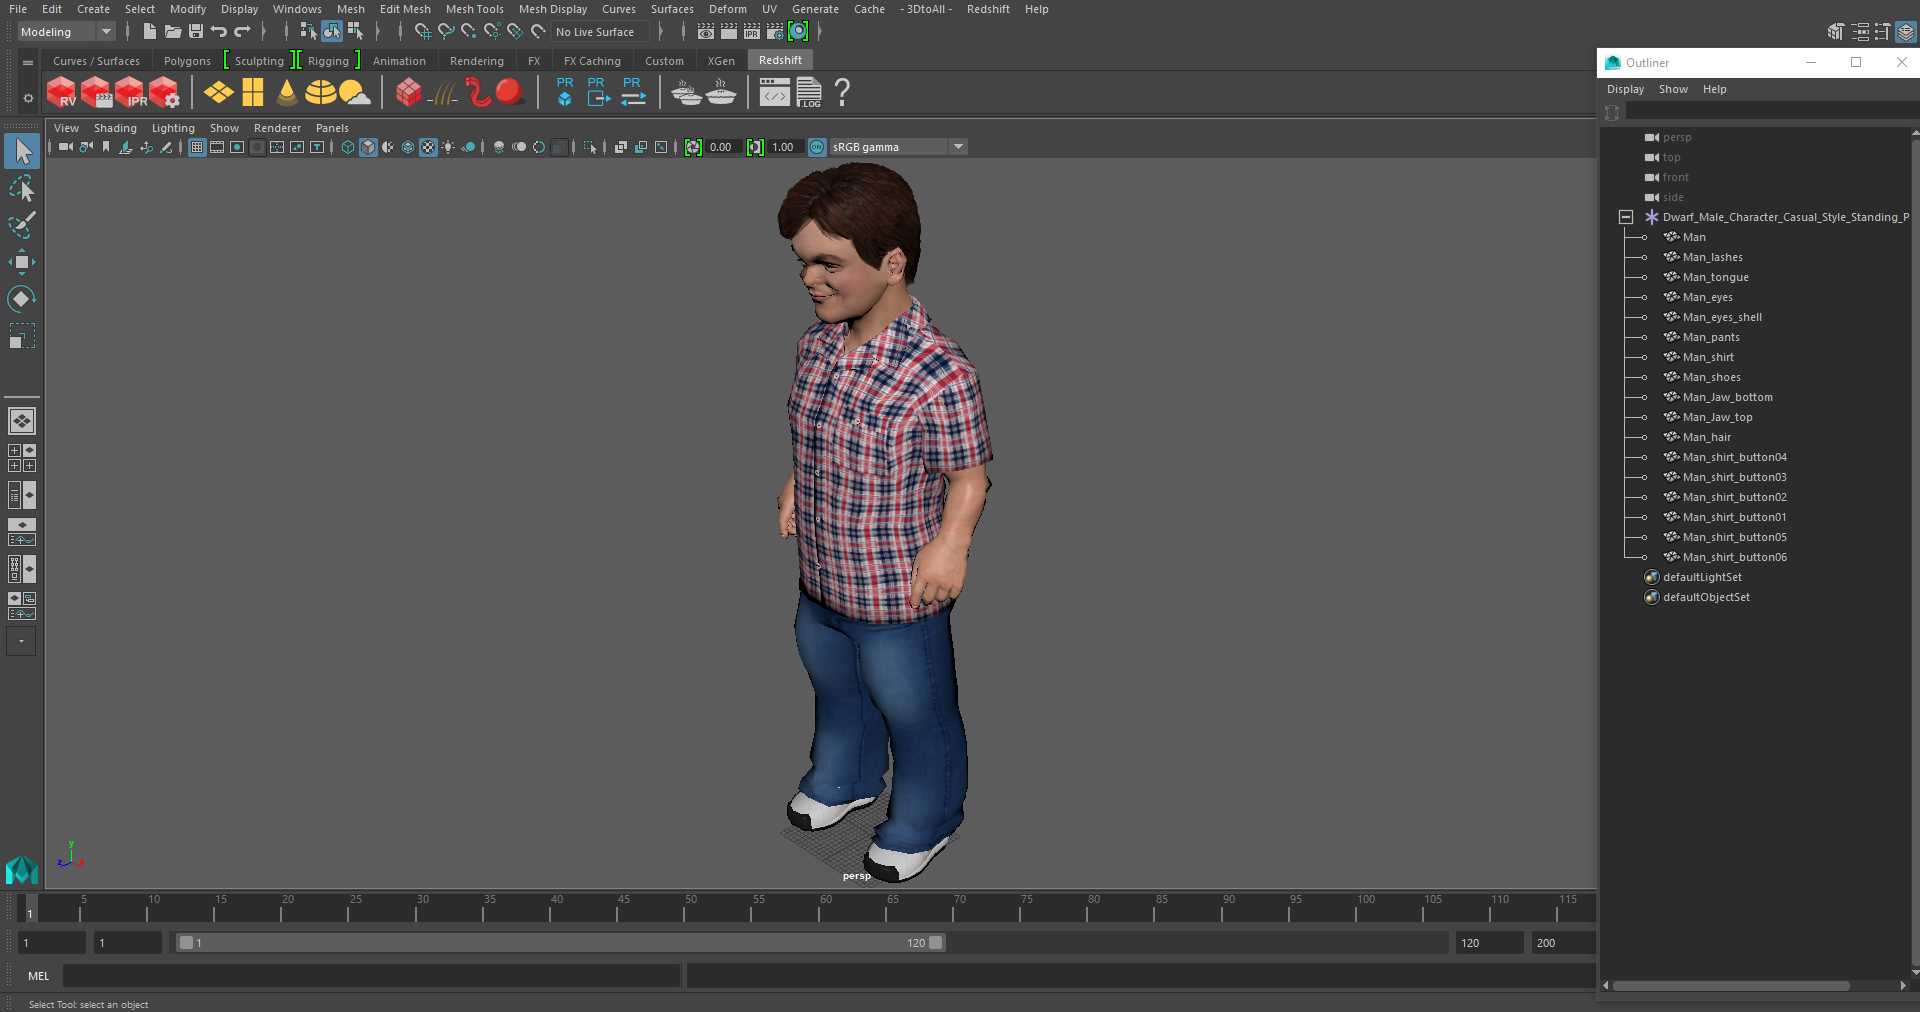Switch to the FX Caching shelf tab
The width and height of the screenshot is (1920, 1012).
pos(592,61)
